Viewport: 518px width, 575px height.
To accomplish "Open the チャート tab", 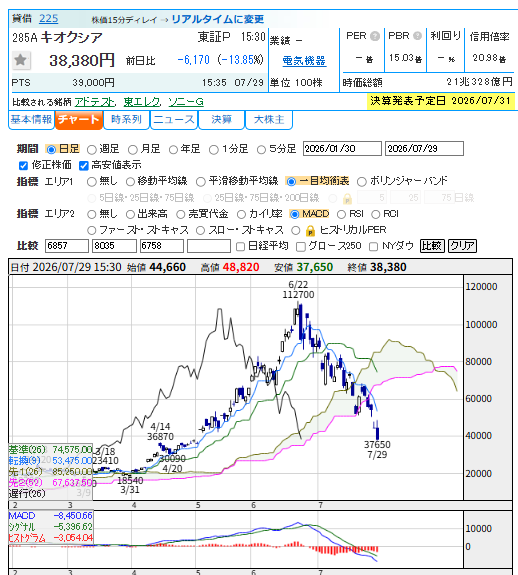I will (78, 120).
